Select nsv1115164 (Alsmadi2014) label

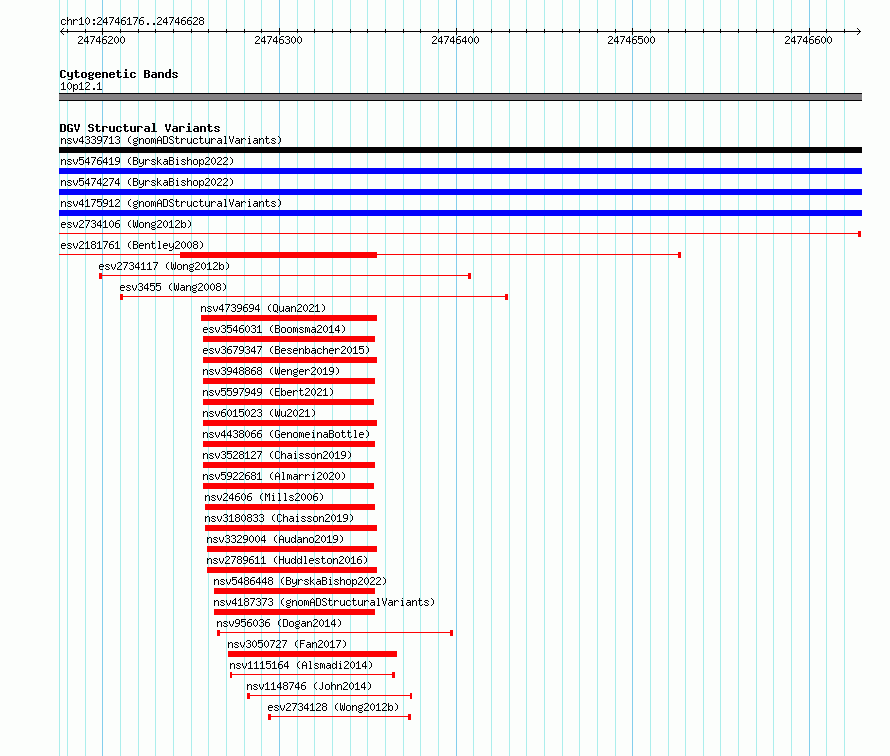click(x=301, y=665)
